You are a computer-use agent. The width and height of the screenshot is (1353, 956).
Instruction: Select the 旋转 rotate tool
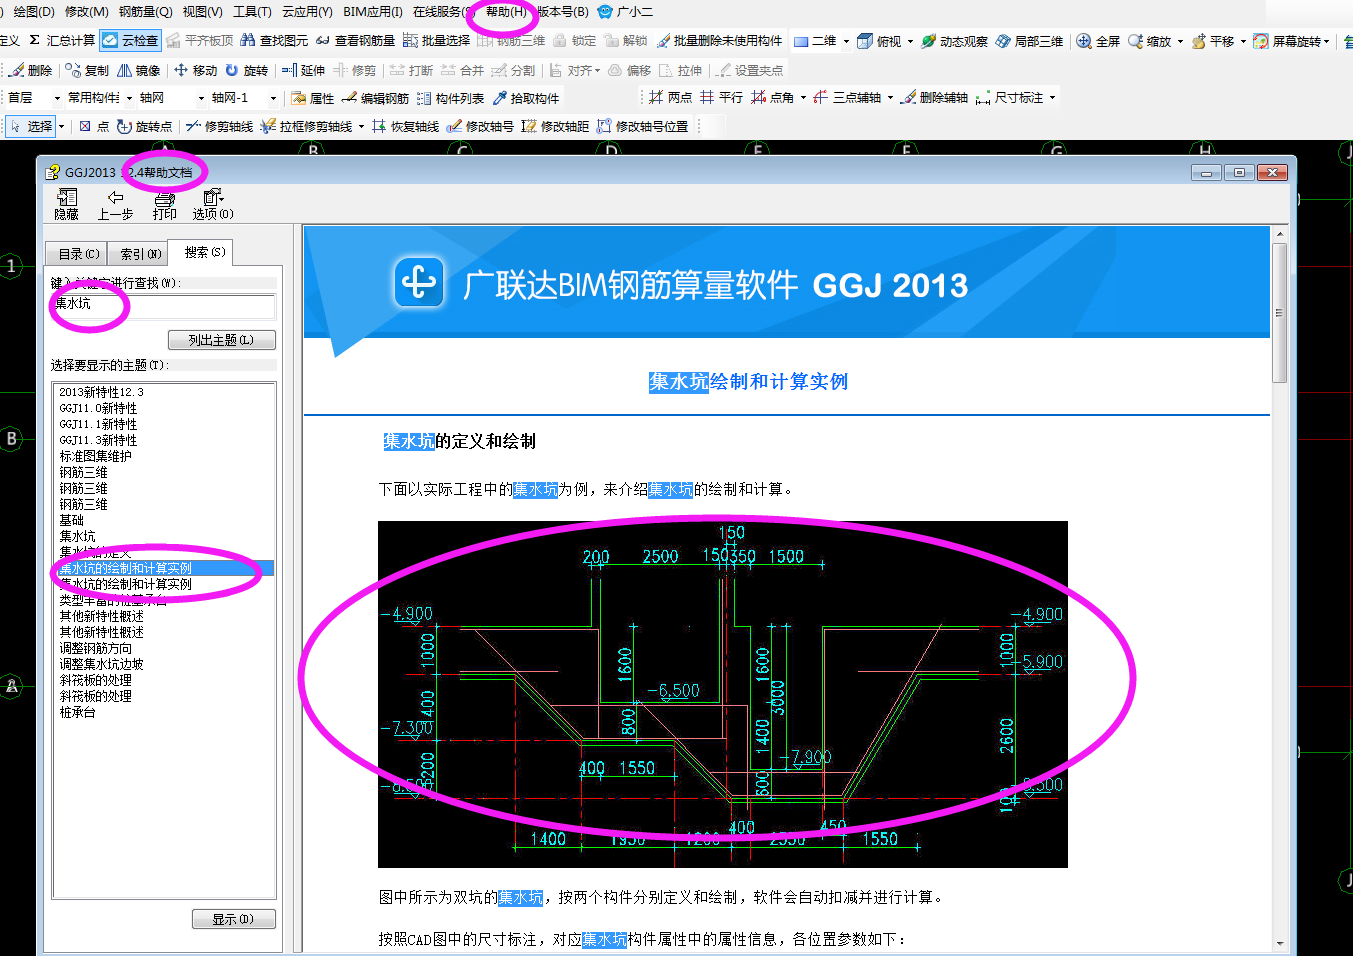click(247, 70)
